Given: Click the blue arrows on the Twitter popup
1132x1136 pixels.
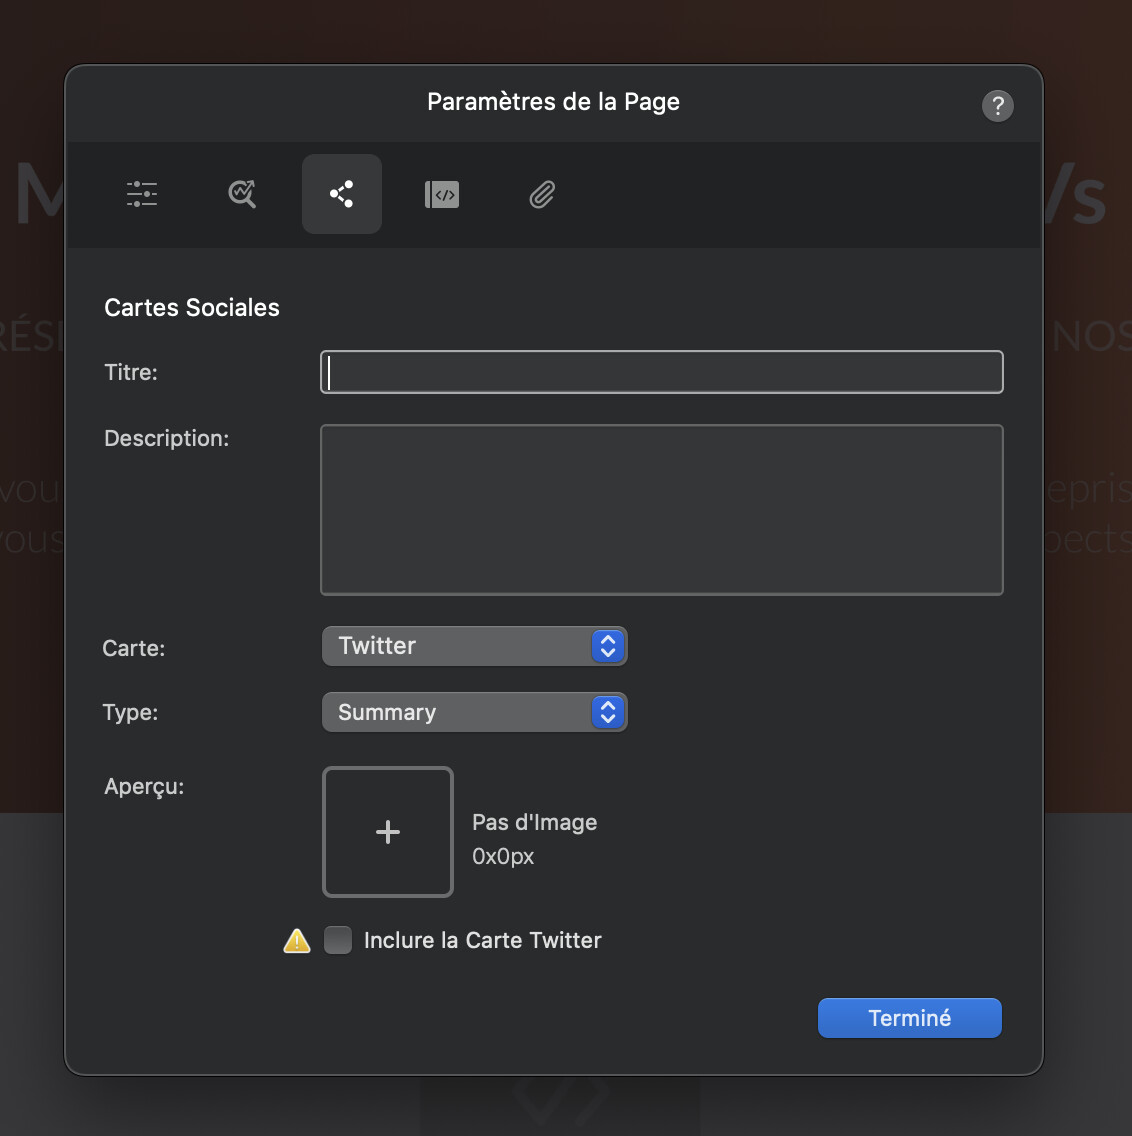Looking at the screenshot, I should (x=608, y=646).
